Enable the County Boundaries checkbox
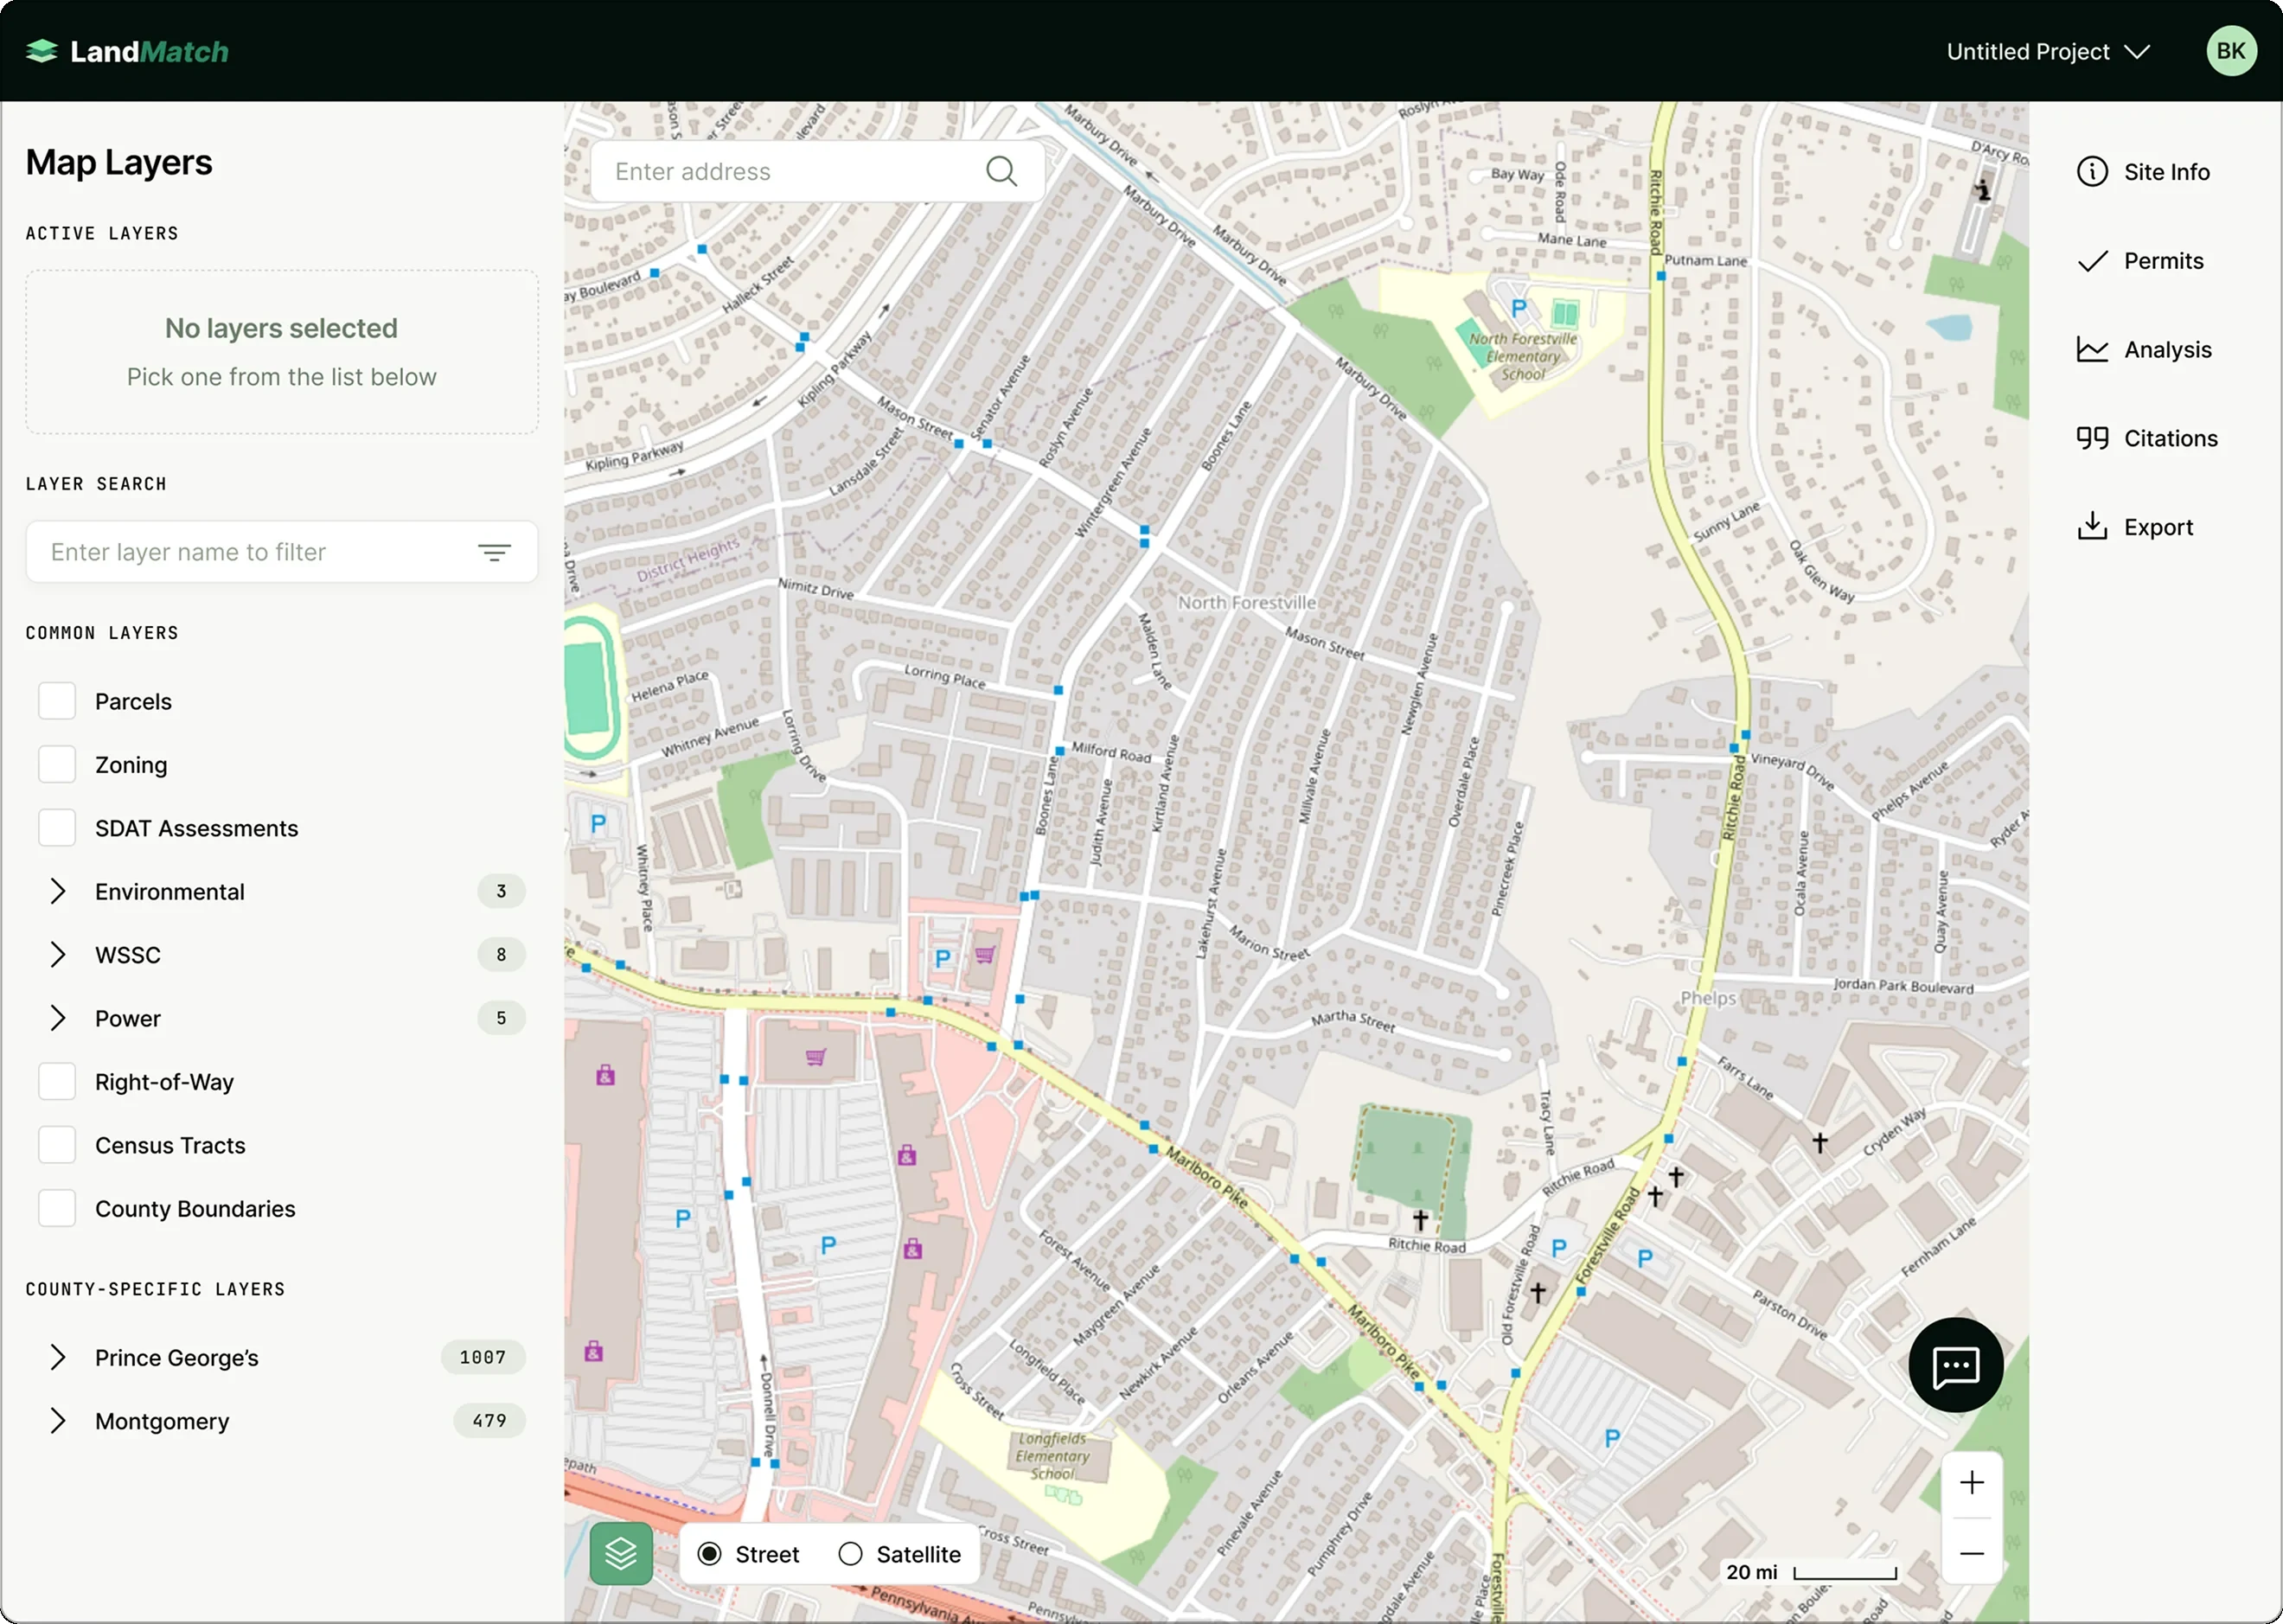This screenshot has height=1624, width=2283. click(x=57, y=1208)
